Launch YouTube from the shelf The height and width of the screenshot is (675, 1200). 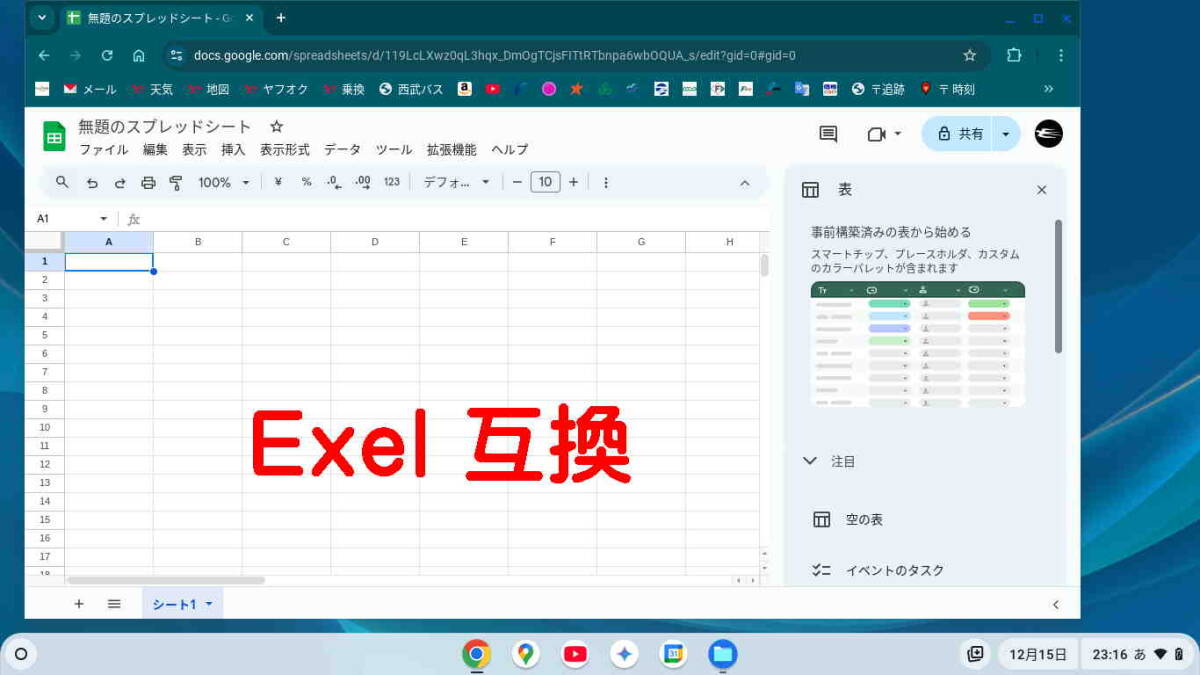point(575,654)
